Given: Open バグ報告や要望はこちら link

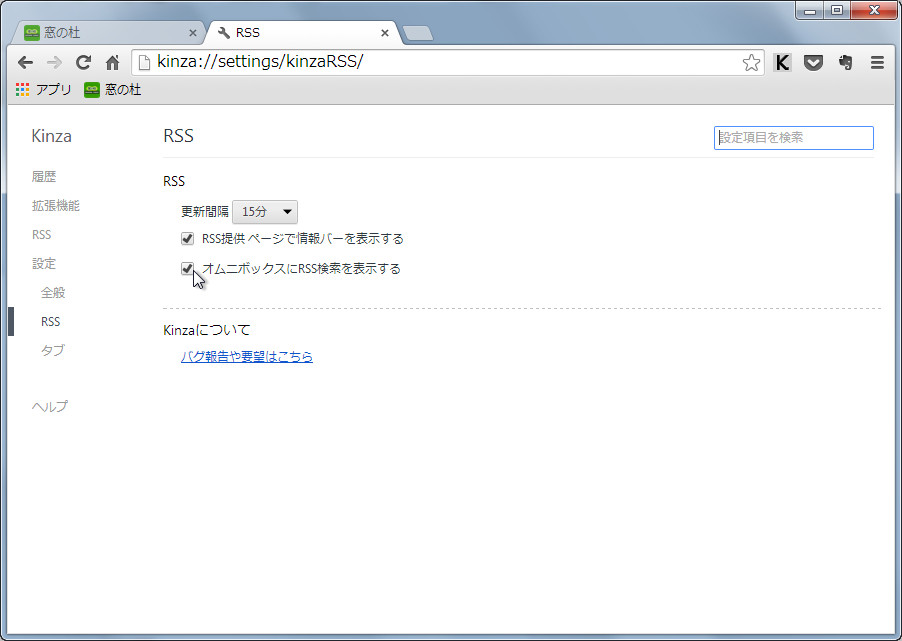Looking at the screenshot, I should (247, 356).
